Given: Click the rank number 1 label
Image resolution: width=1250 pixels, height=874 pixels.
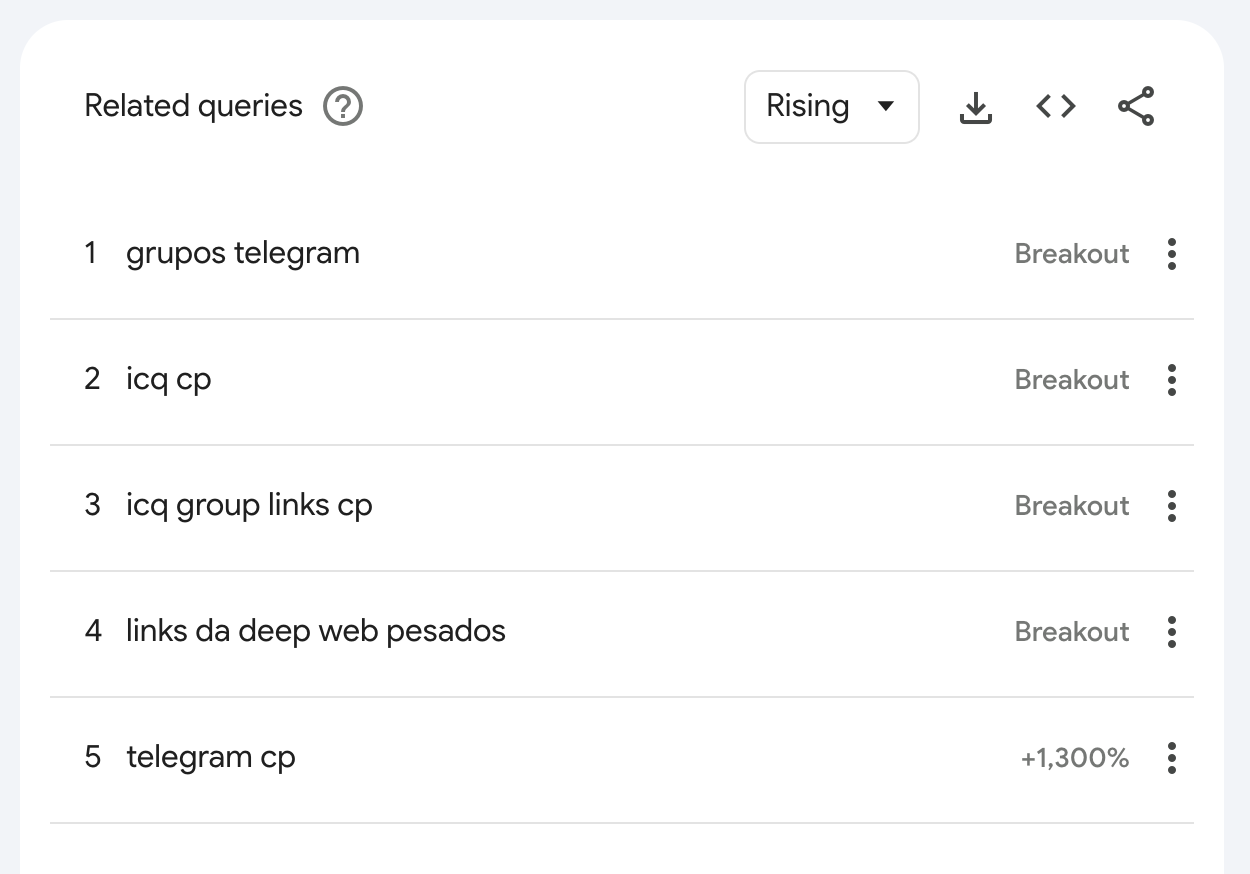Looking at the screenshot, I should tap(91, 254).
